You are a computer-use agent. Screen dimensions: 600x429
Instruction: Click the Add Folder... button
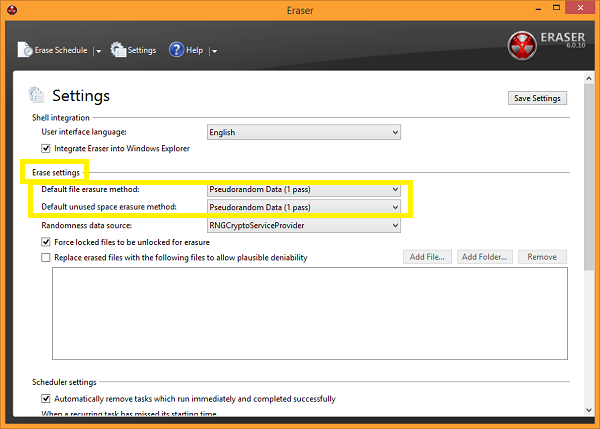(484, 257)
